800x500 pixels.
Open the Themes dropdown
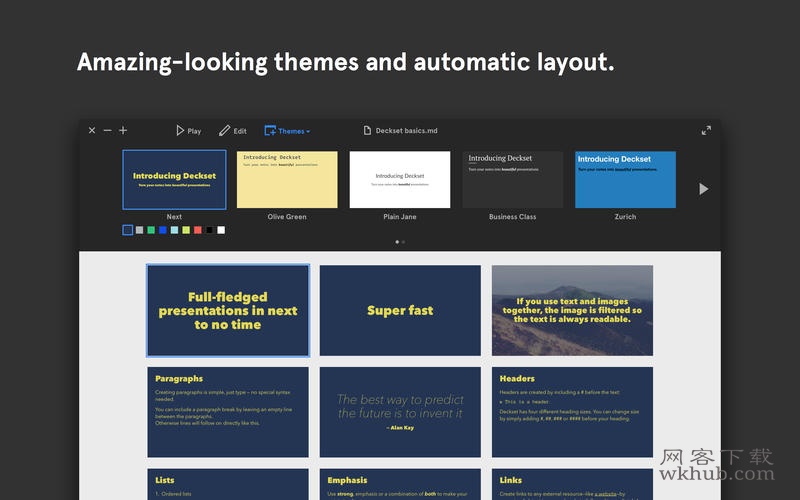pyautogui.click(x=287, y=131)
